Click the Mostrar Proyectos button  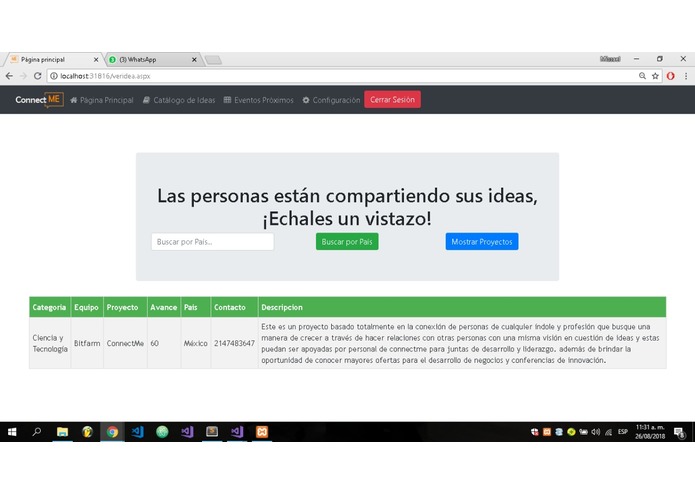click(482, 242)
